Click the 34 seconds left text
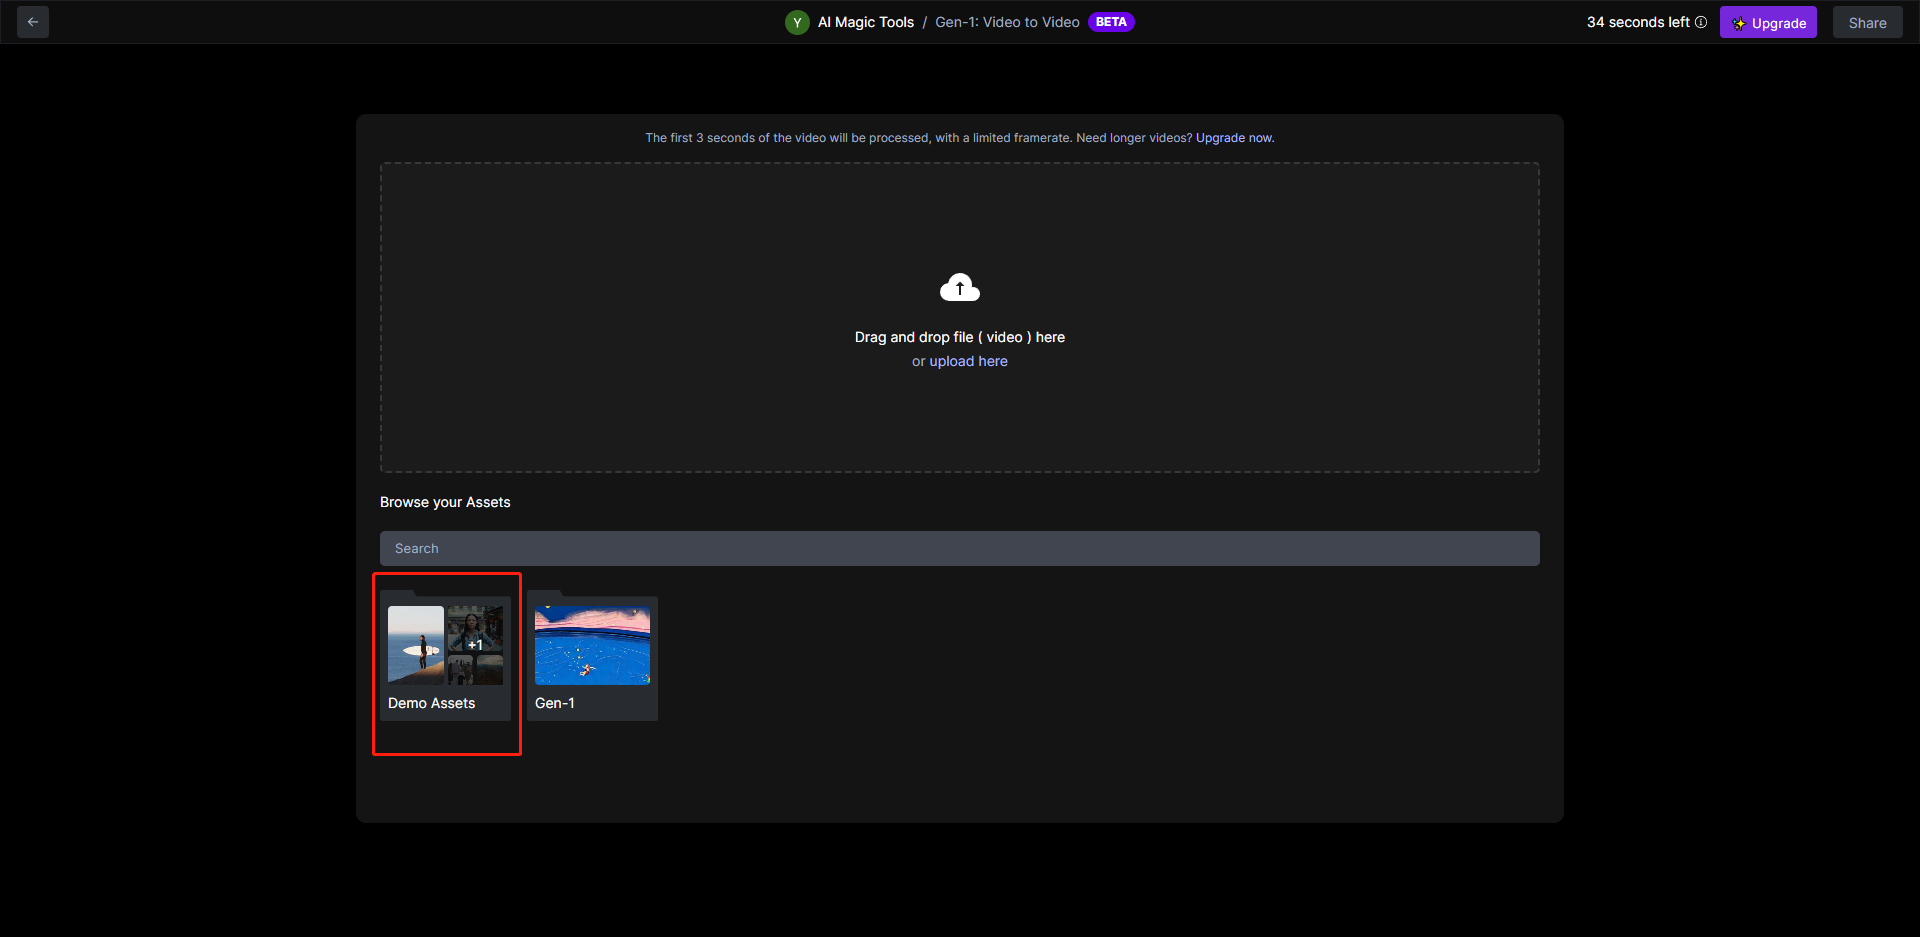This screenshot has height=937, width=1920. pyautogui.click(x=1638, y=22)
